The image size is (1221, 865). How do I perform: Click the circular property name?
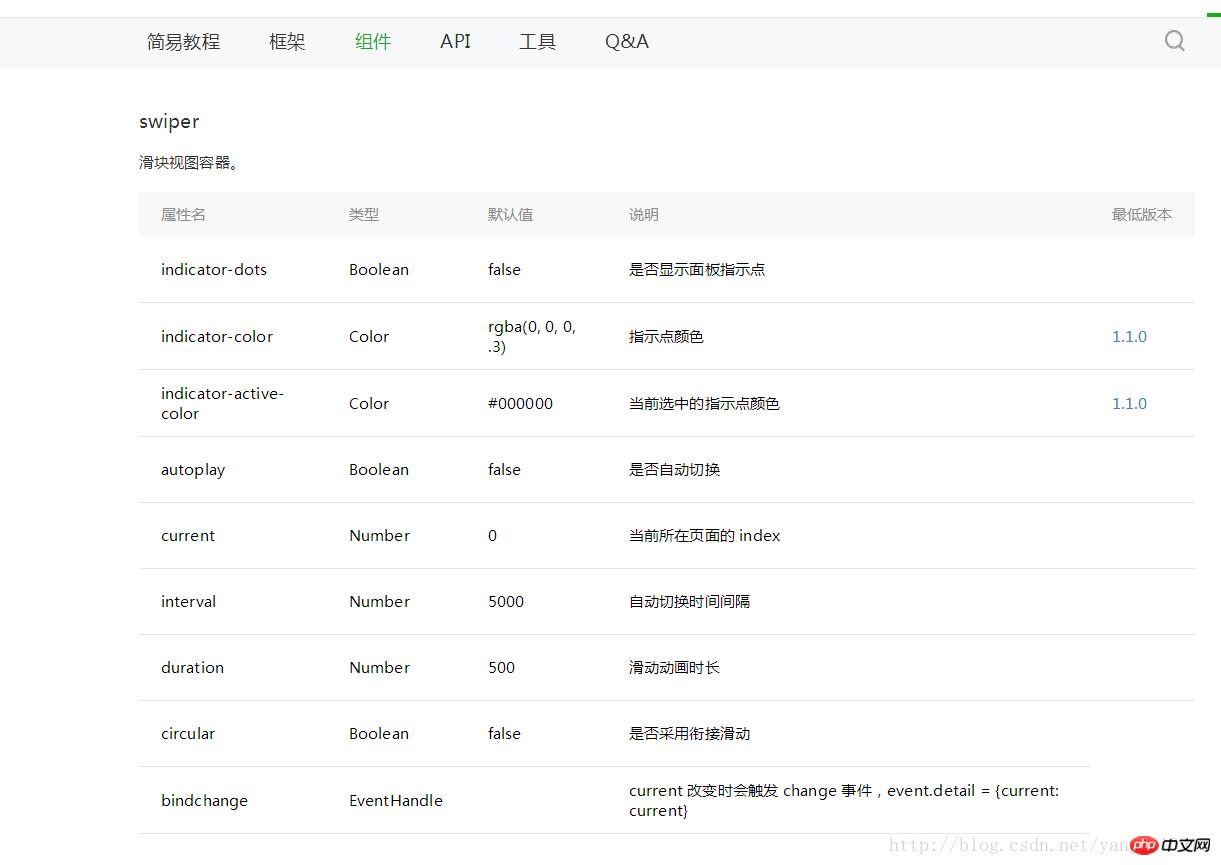(x=188, y=734)
